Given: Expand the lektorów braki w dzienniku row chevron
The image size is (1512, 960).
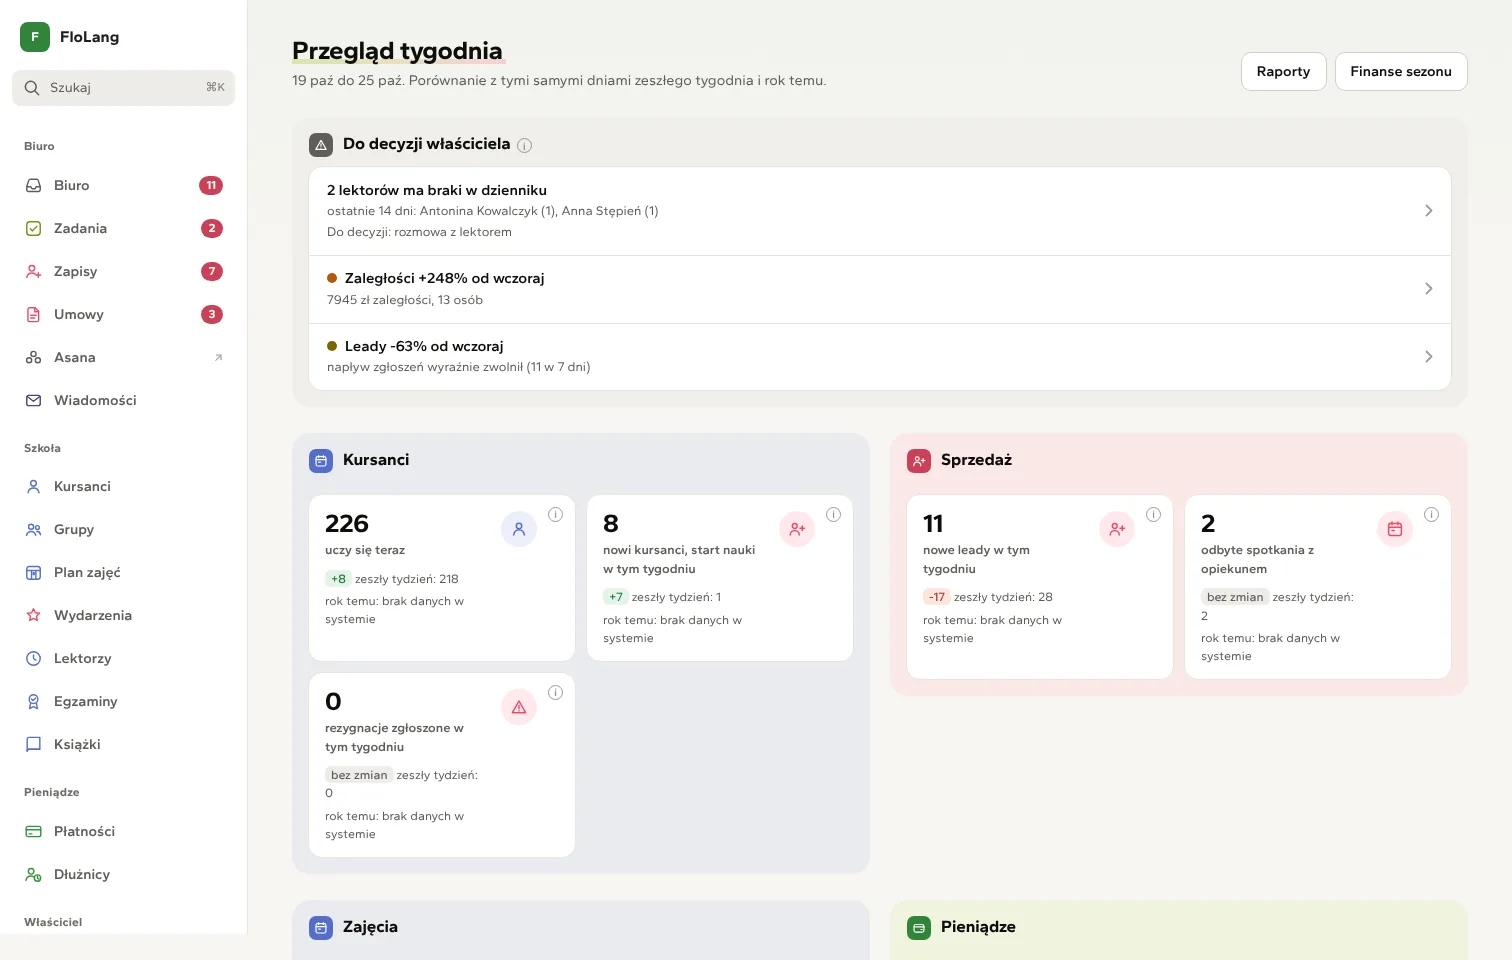Looking at the screenshot, I should pyautogui.click(x=1429, y=211).
